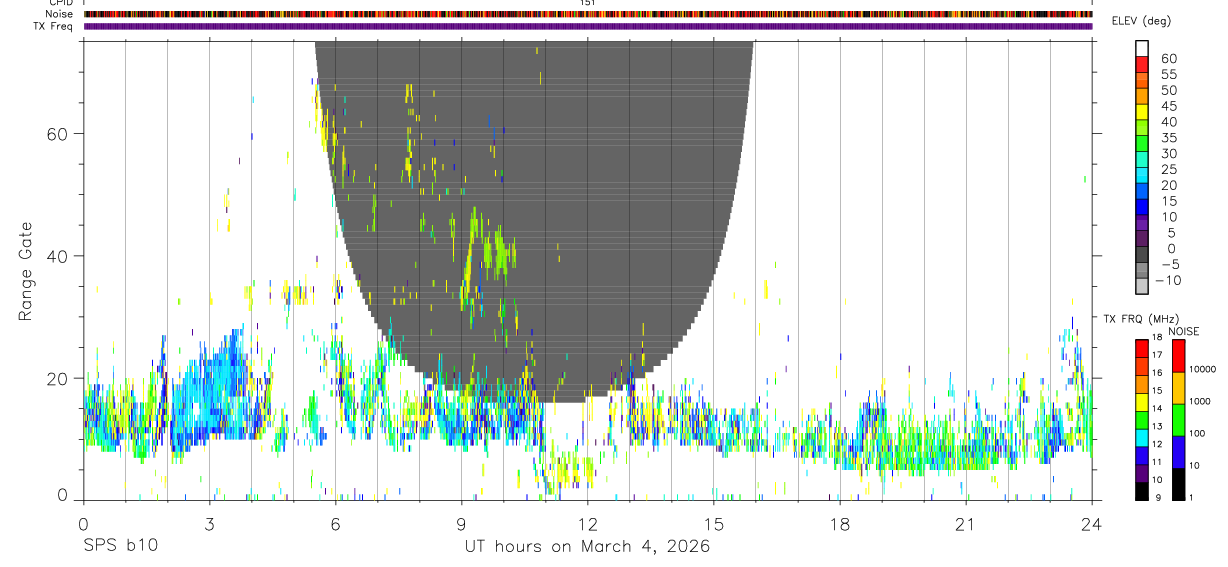
Task: Click x-axis tick label '6'
Action: (x=336, y=524)
